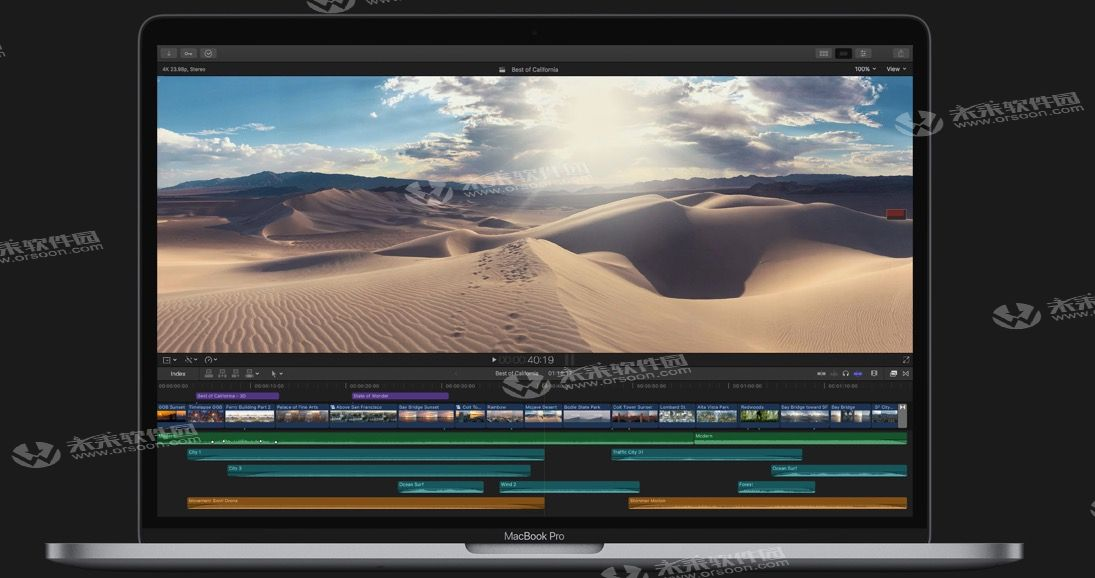
Task: Open the Effects browser icon
Action: (x=893, y=373)
